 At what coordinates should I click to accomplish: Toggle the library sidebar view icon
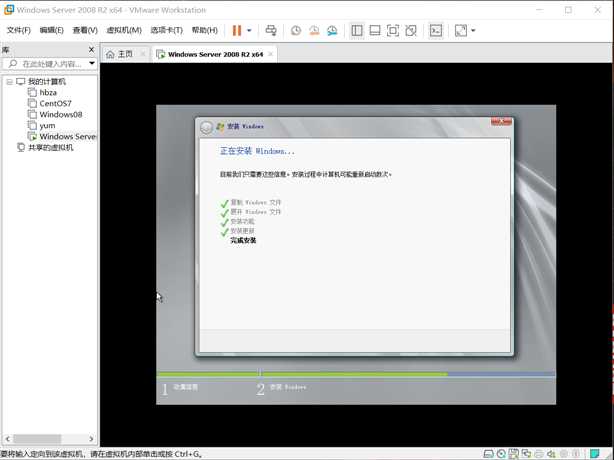click(x=357, y=31)
